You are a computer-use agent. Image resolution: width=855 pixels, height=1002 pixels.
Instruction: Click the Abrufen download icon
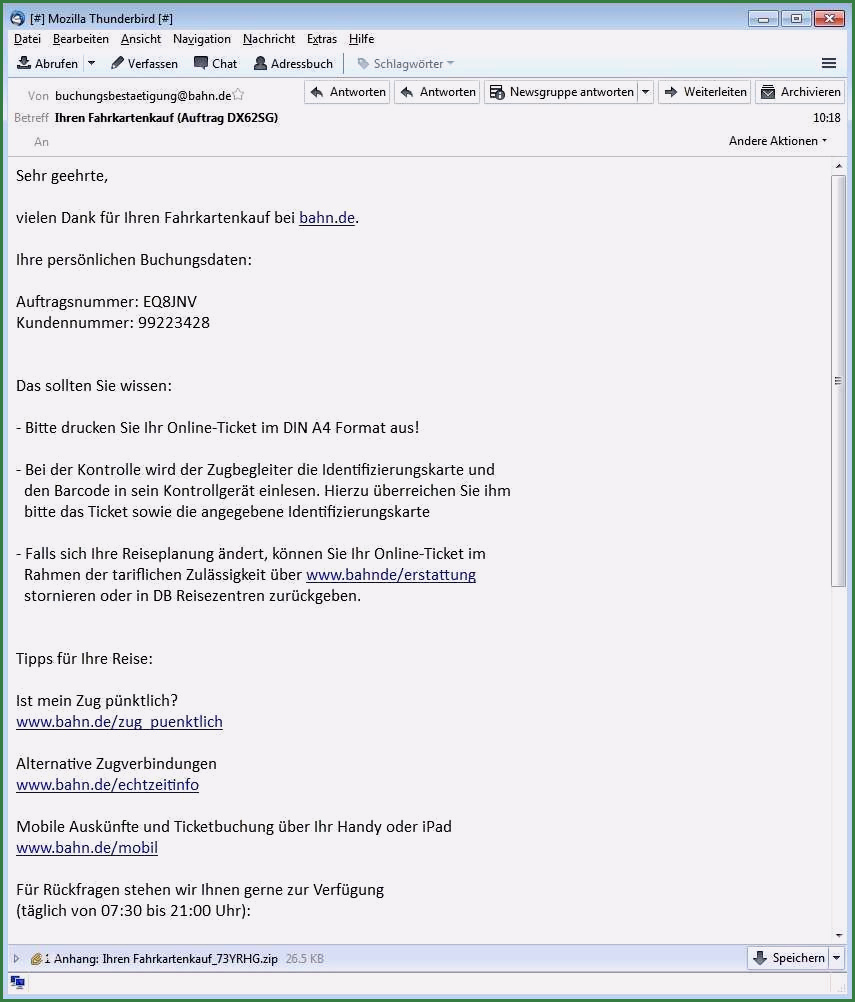(24, 63)
